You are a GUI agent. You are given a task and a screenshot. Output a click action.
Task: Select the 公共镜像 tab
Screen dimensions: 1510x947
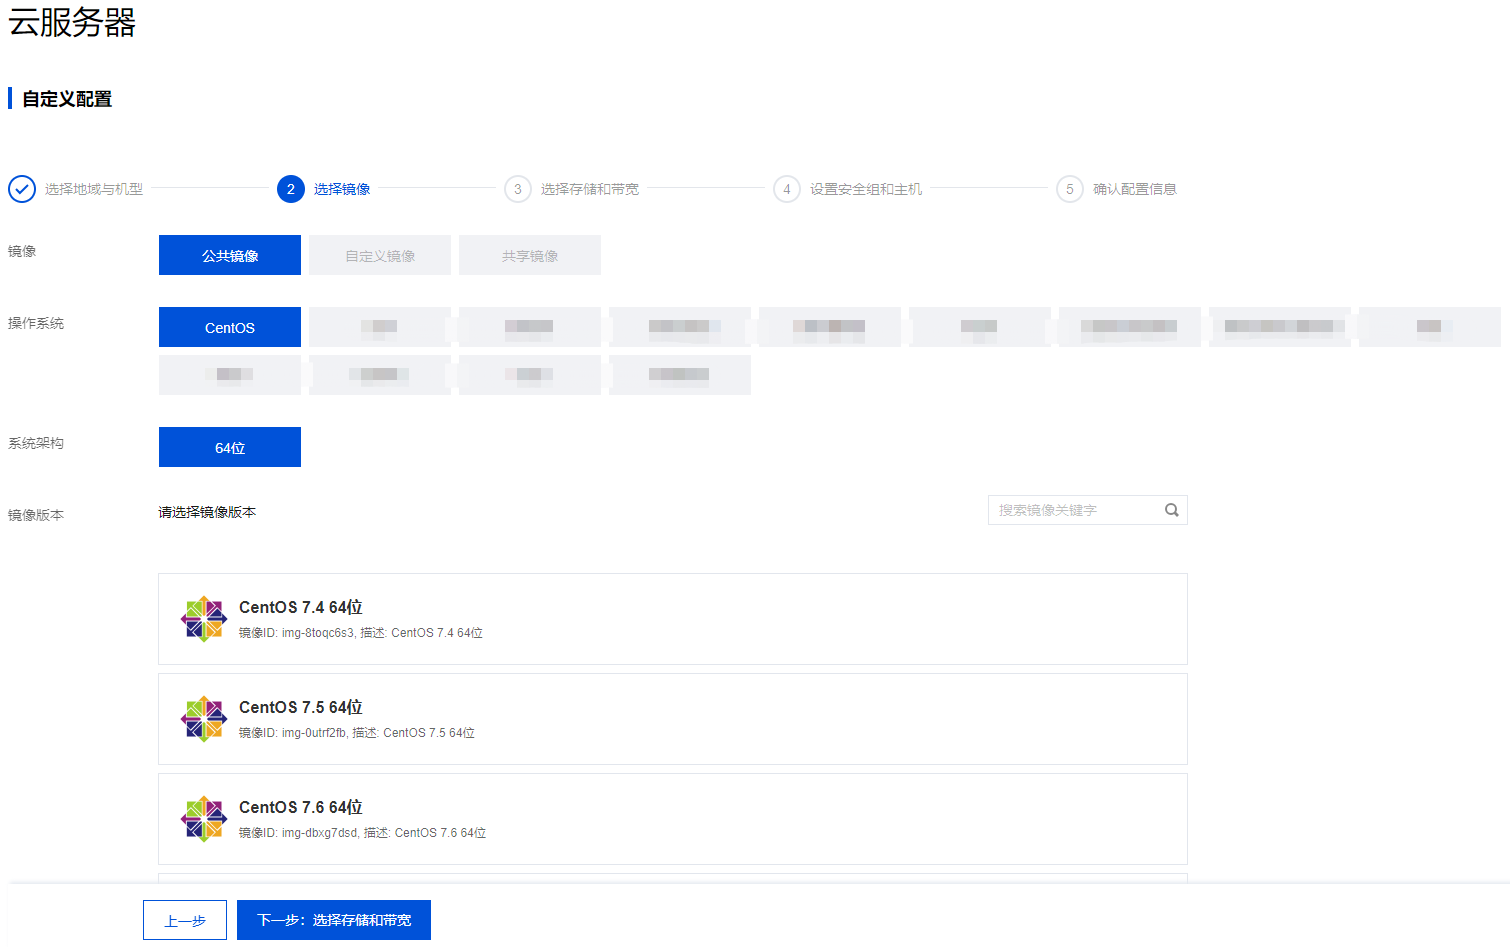click(230, 255)
